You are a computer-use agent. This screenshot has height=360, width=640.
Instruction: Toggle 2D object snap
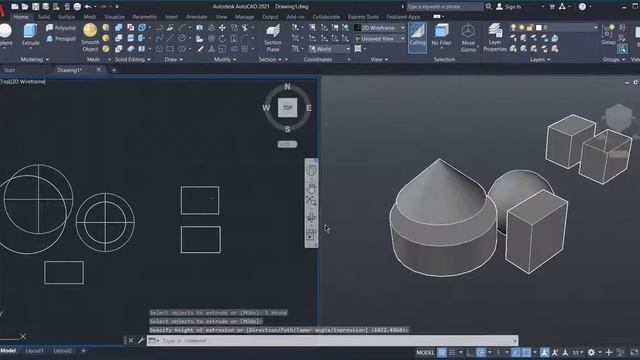[526, 352]
